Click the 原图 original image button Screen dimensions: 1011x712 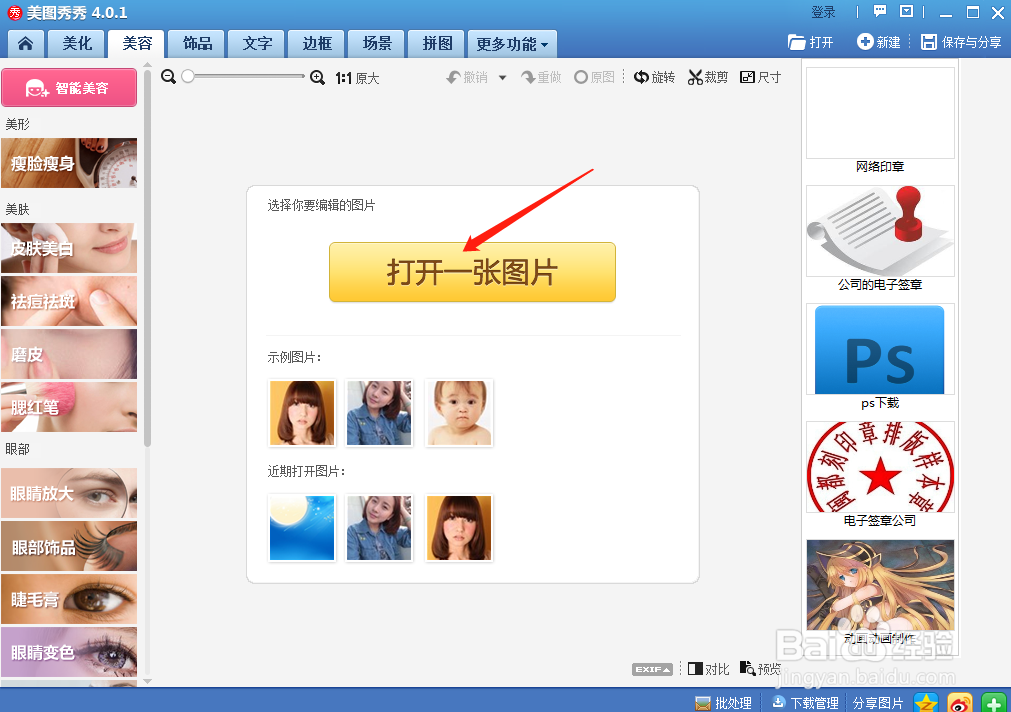(594, 77)
